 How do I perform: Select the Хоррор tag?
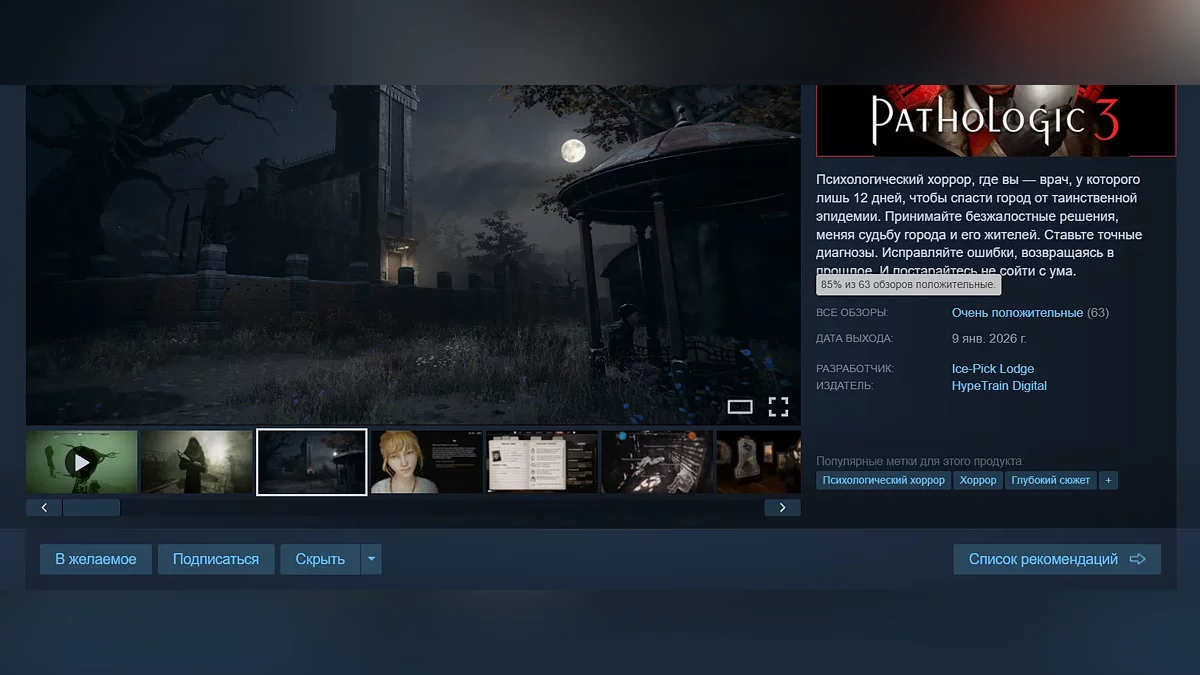pos(977,481)
